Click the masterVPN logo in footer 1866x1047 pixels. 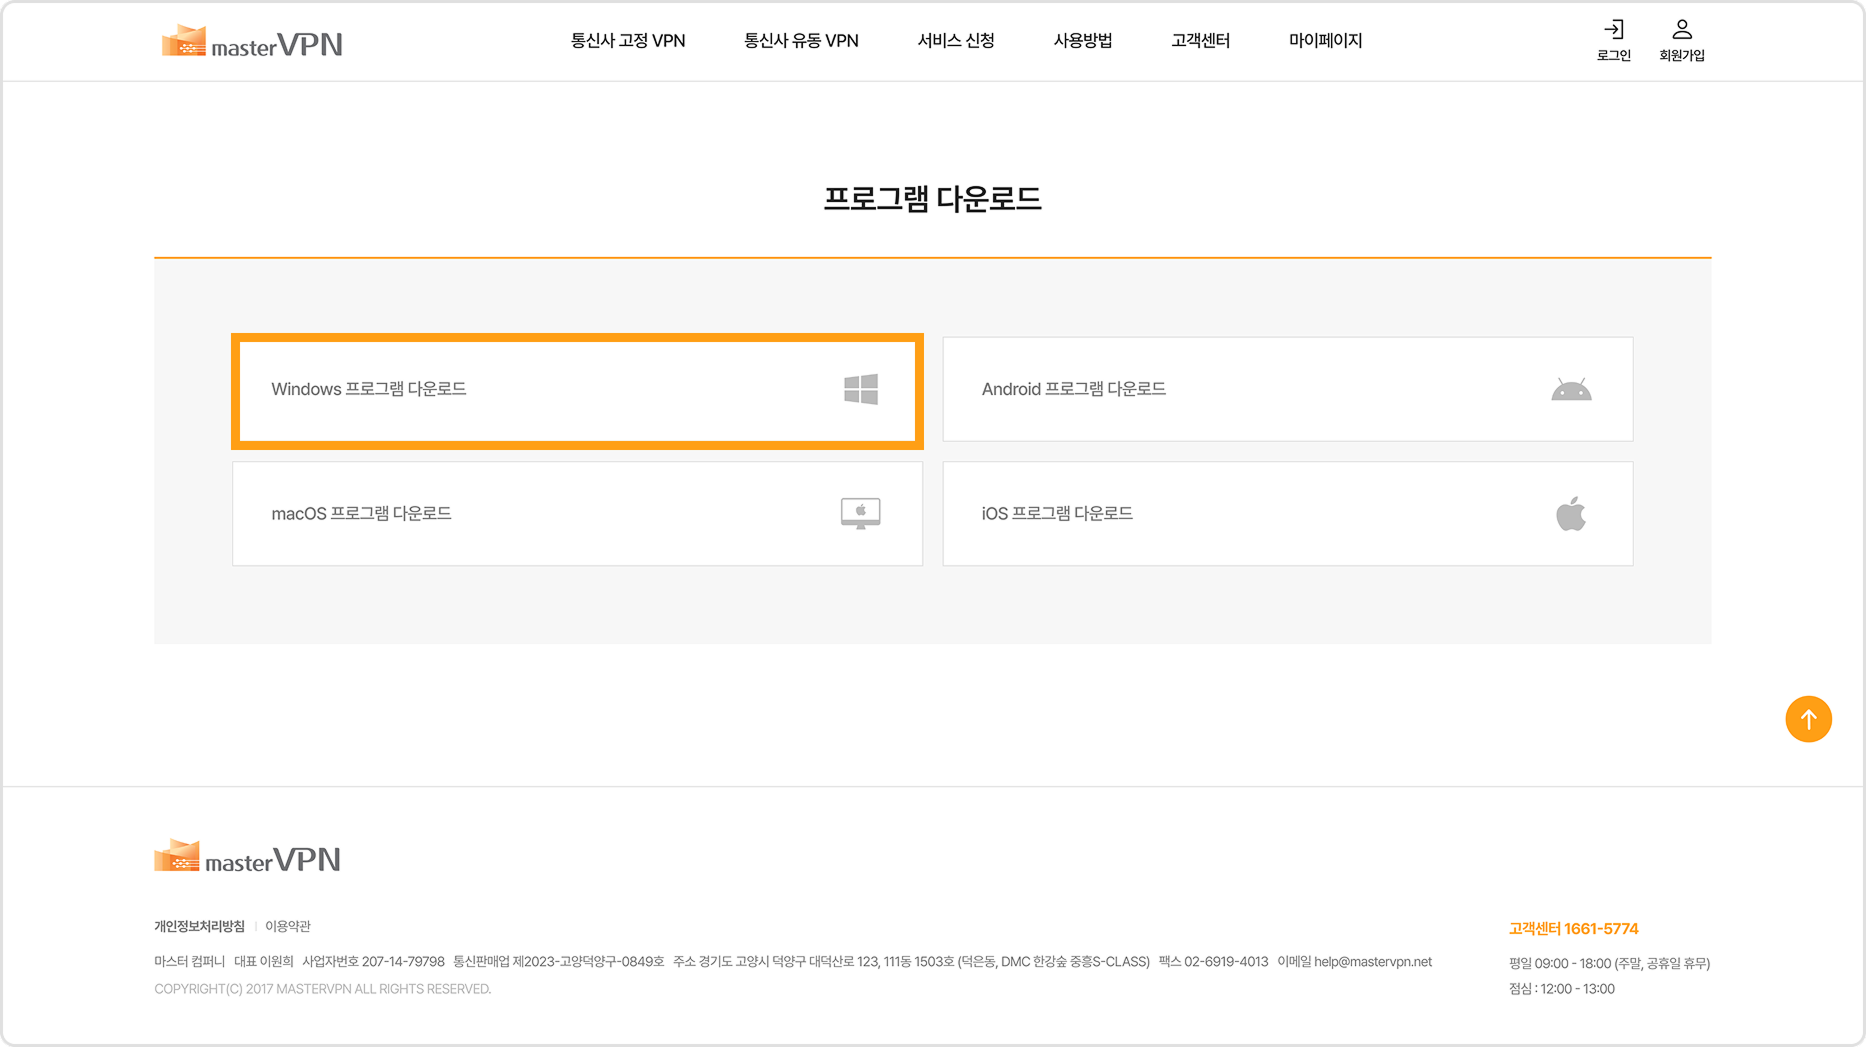tap(247, 857)
